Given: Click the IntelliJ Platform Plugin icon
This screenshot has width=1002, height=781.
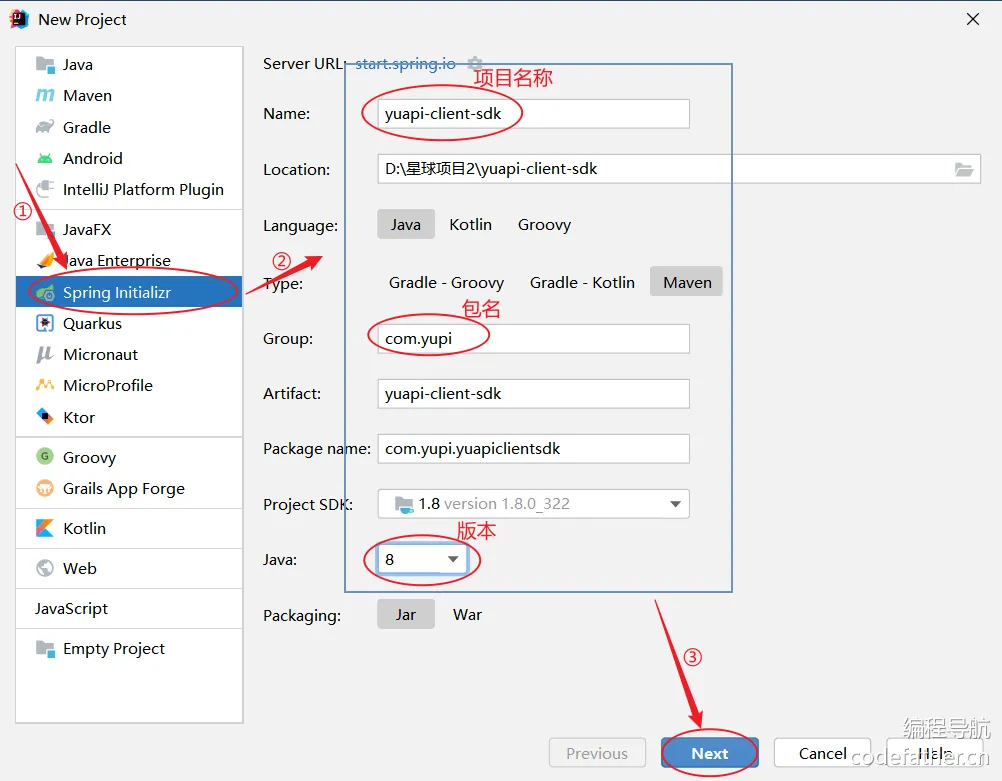Looking at the screenshot, I should pos(45,189).
